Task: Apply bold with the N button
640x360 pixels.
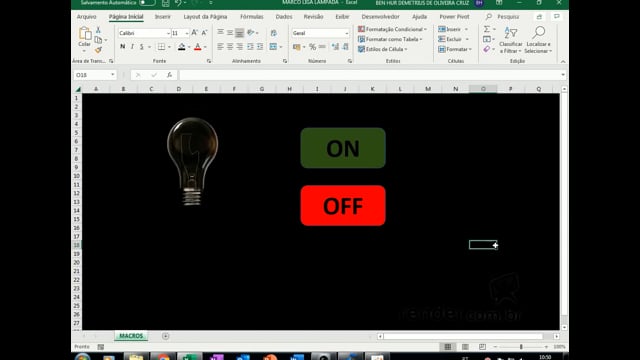Action: point(122,47)
